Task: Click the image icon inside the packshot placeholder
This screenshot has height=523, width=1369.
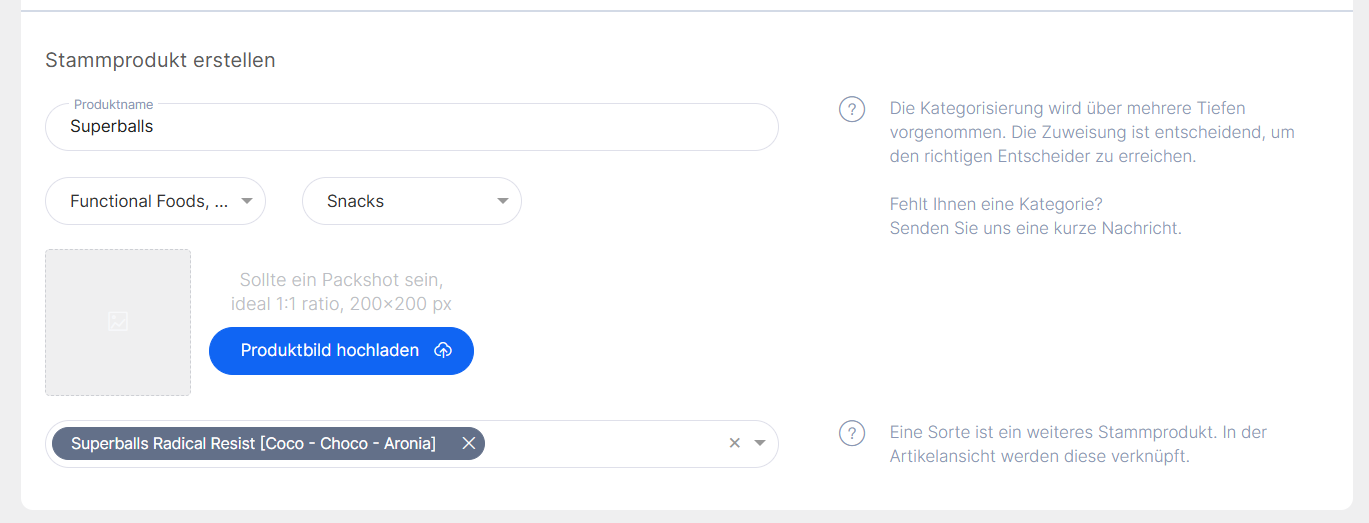Action: pyautogui.click(x=118, y=321)
